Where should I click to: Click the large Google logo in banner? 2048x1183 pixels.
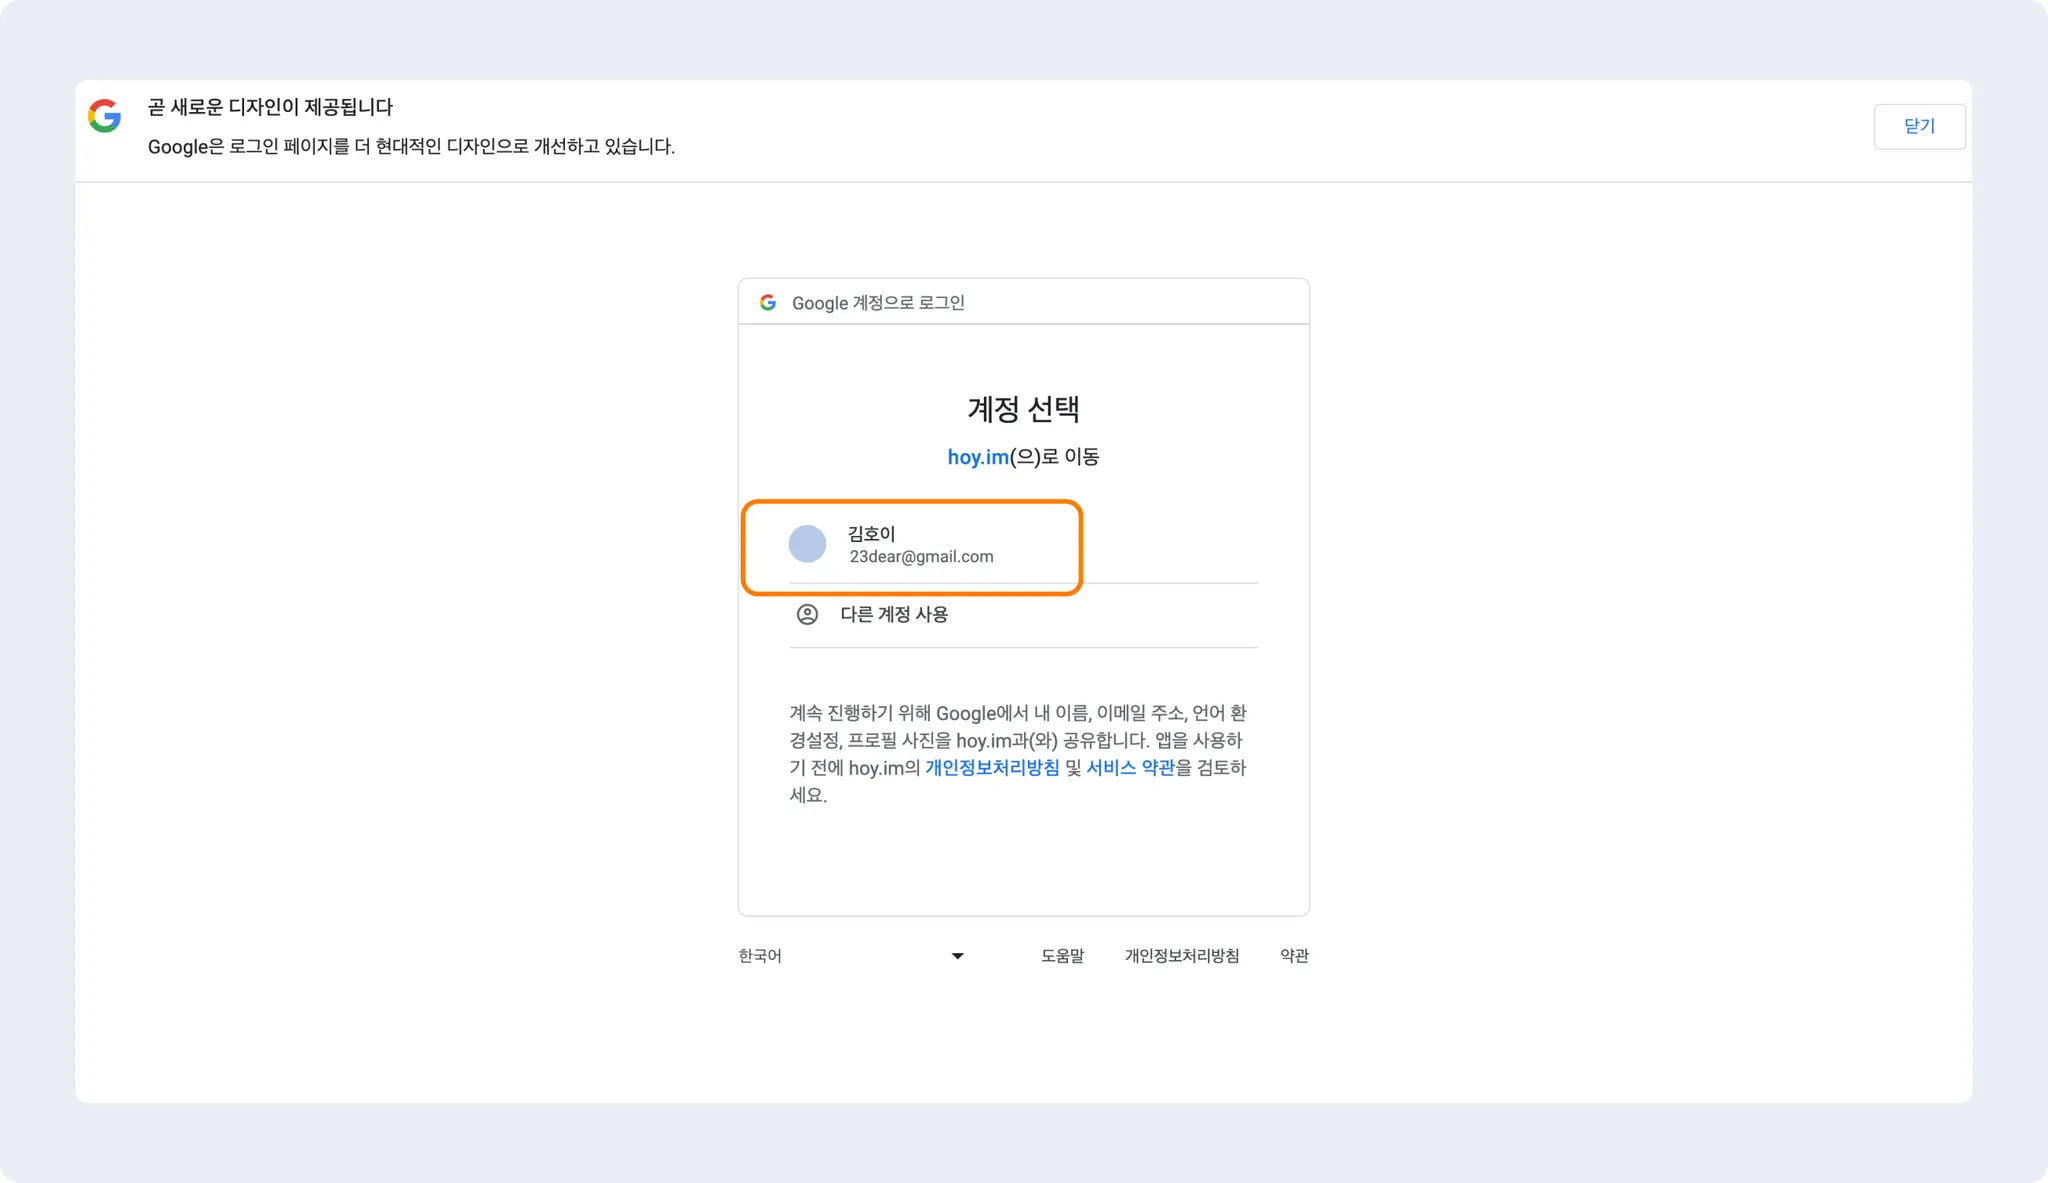click(x=104, y=116)
